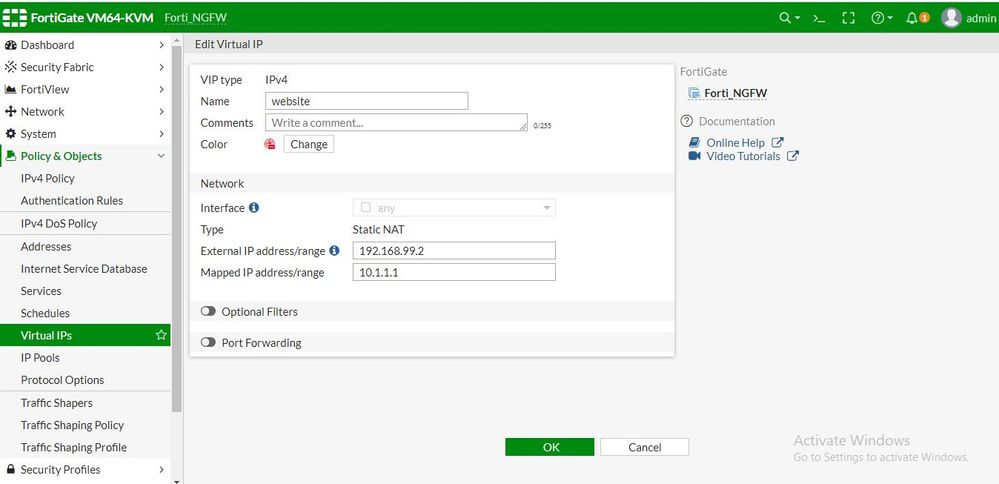Click the FortiView chart icon
This screenshot has height=484, width=999.
tap(10, 89)
